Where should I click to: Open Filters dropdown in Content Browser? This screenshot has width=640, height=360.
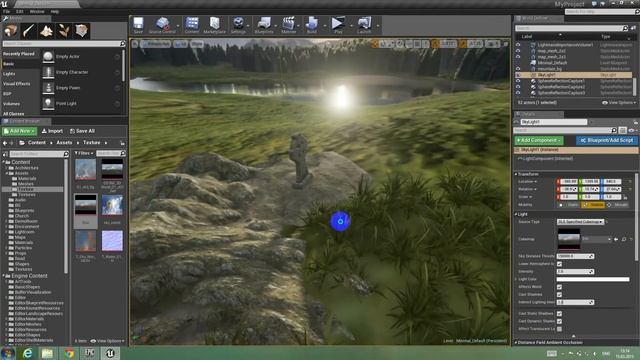click(x=84, y=153)
